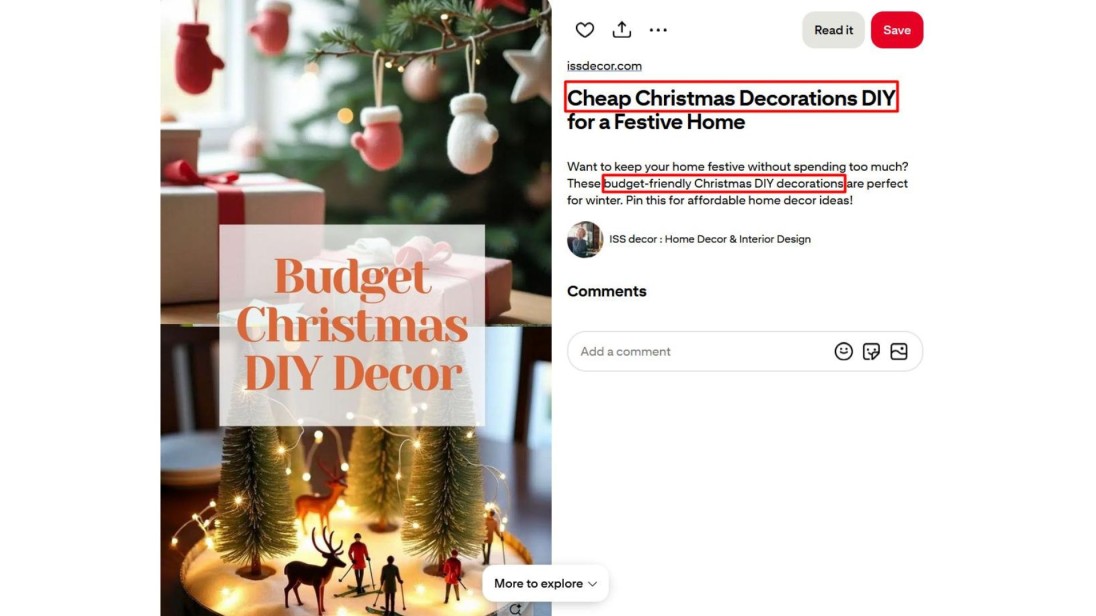
Task: Click the Comments section heading
Action: click(x=606, y=291)
